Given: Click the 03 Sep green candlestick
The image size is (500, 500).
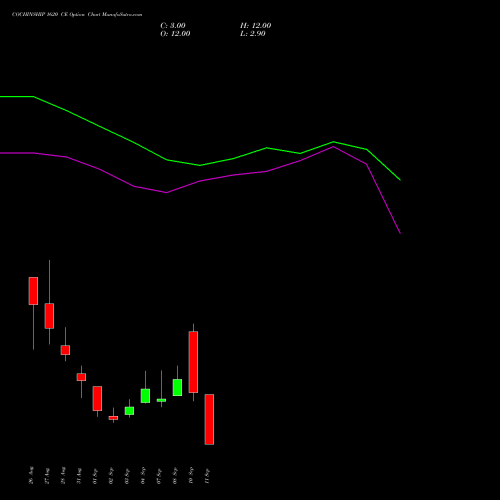Looking at the screenshot, I should tap(129, 411).
